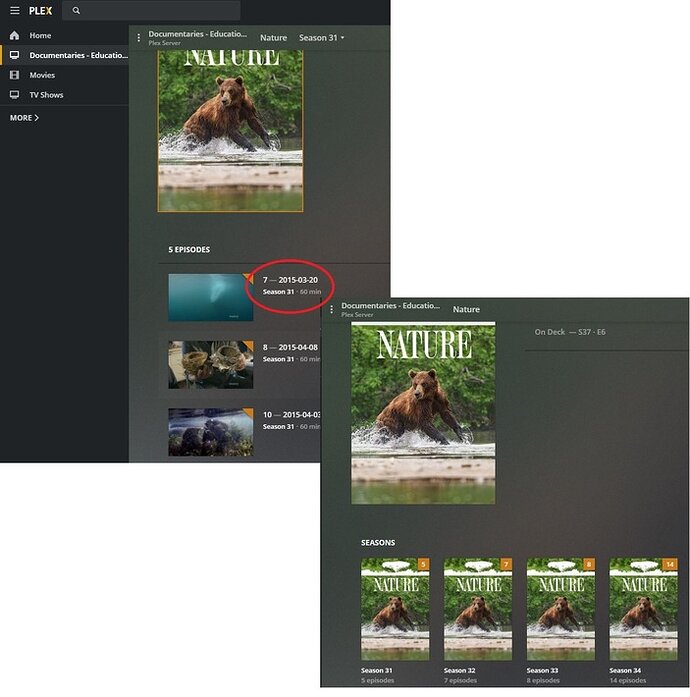Open the Season 31 dropdown
Viewport: 690px width, 697px height.
click(321, 38)
